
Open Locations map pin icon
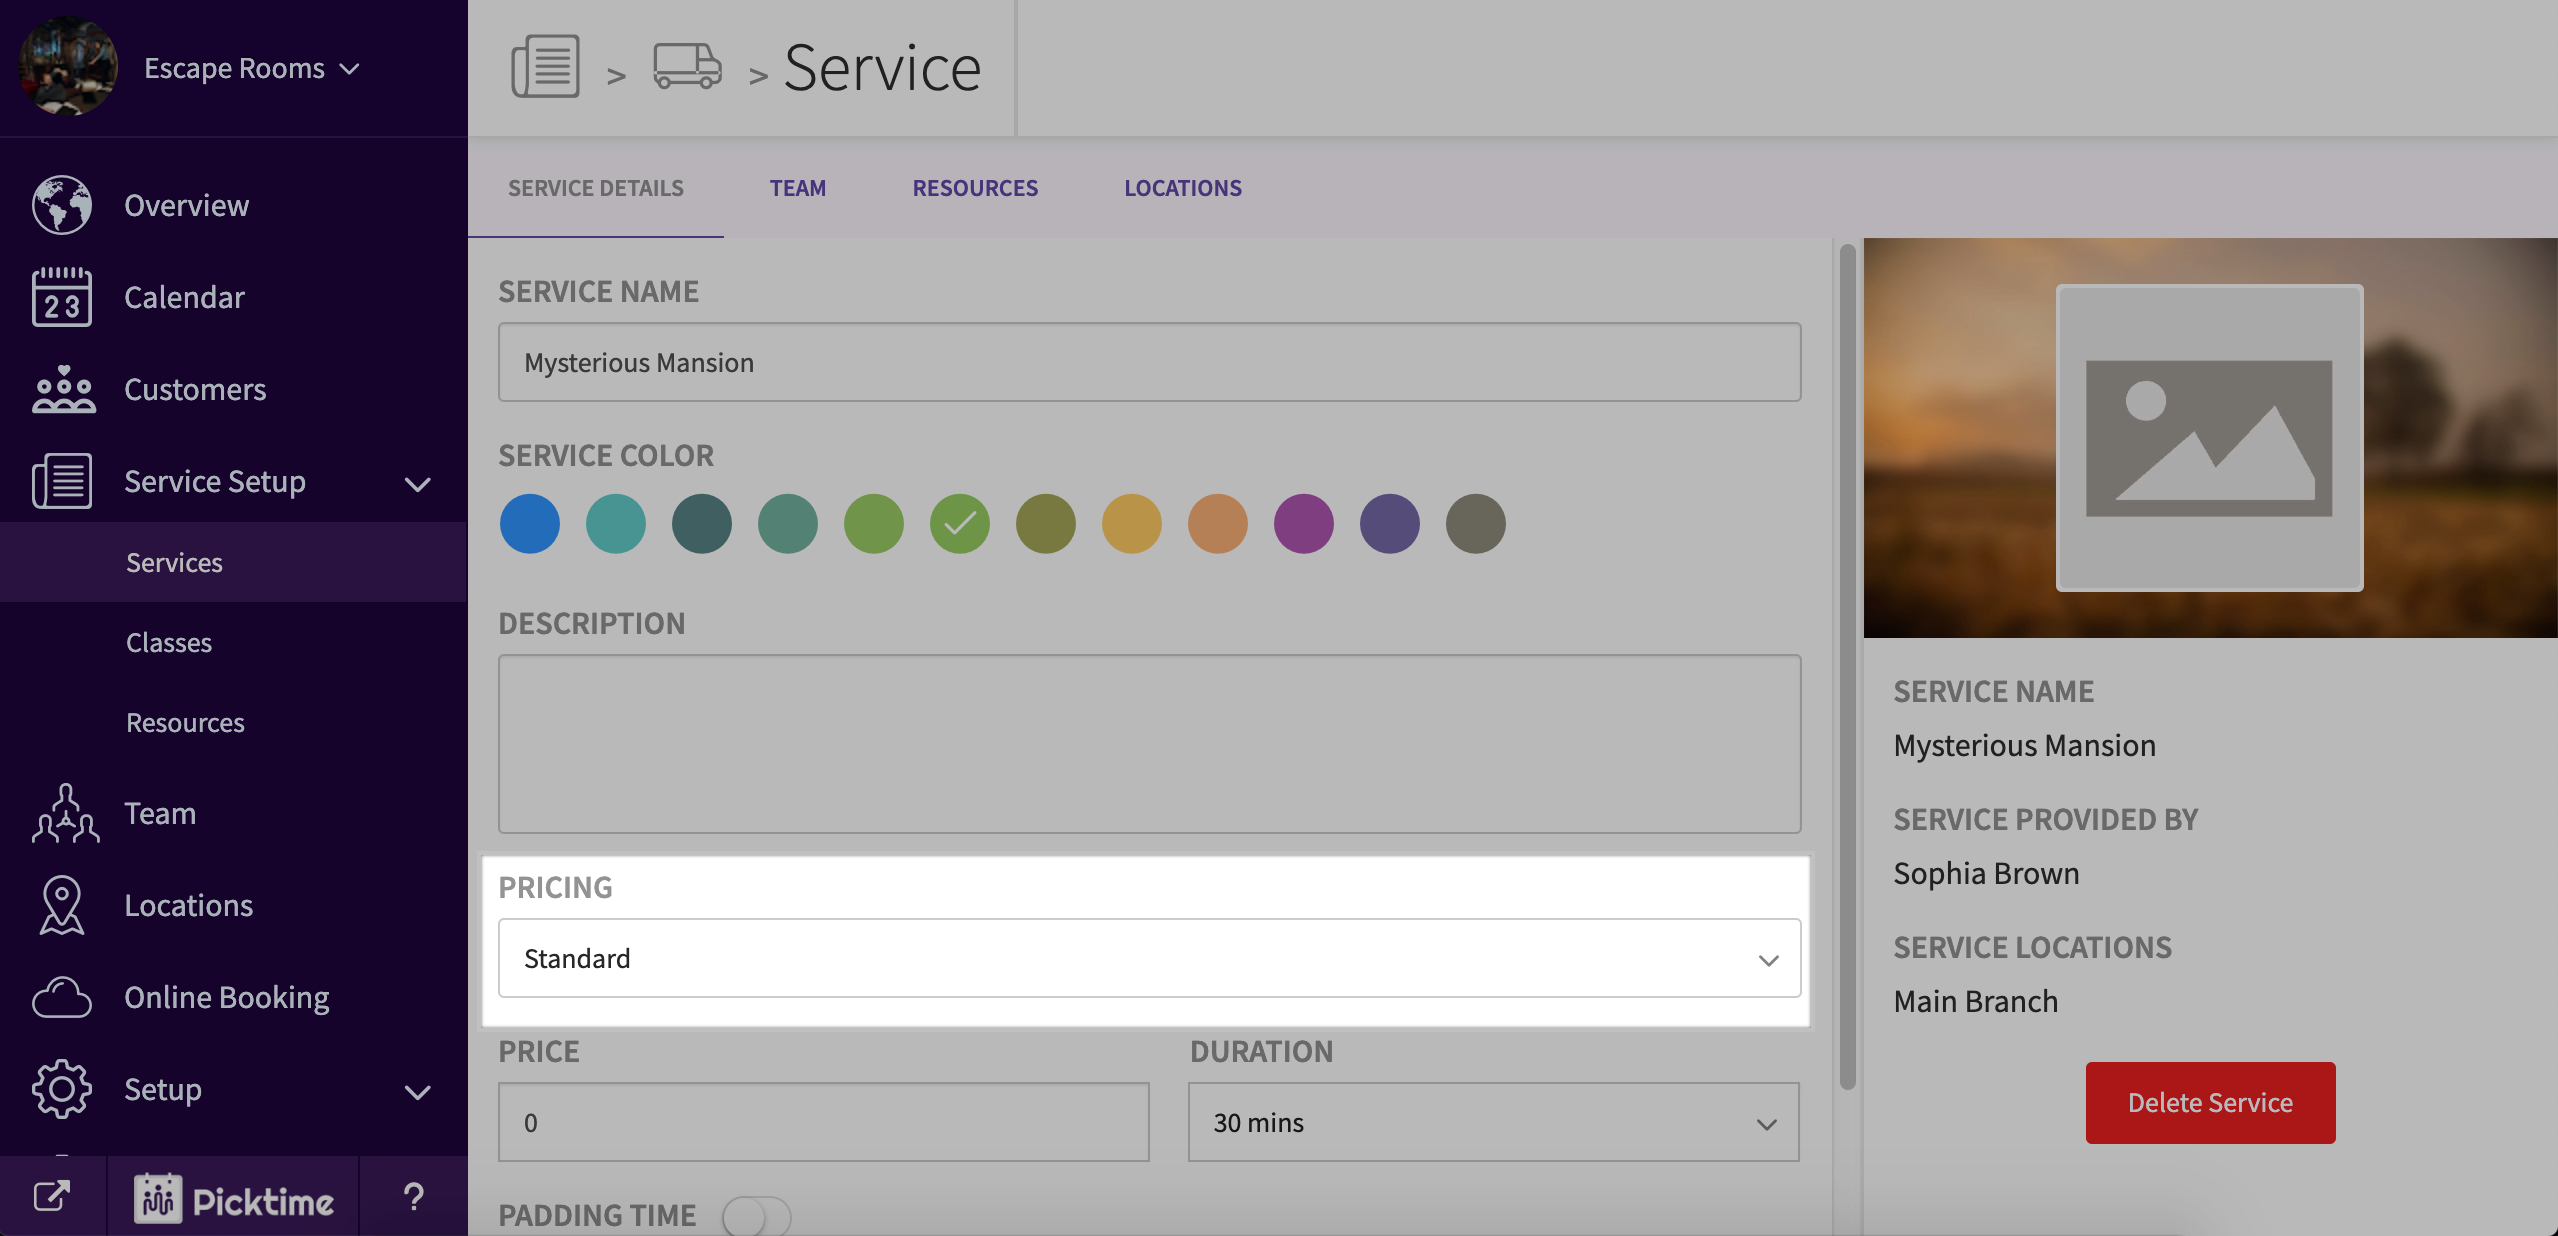click(62, 905)
